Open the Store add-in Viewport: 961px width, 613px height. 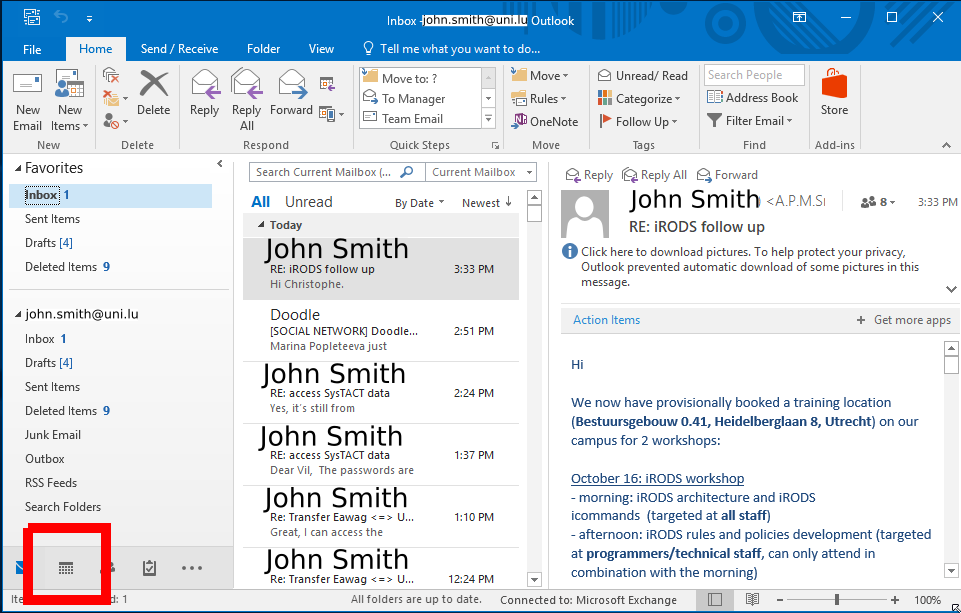click(834, 93)
